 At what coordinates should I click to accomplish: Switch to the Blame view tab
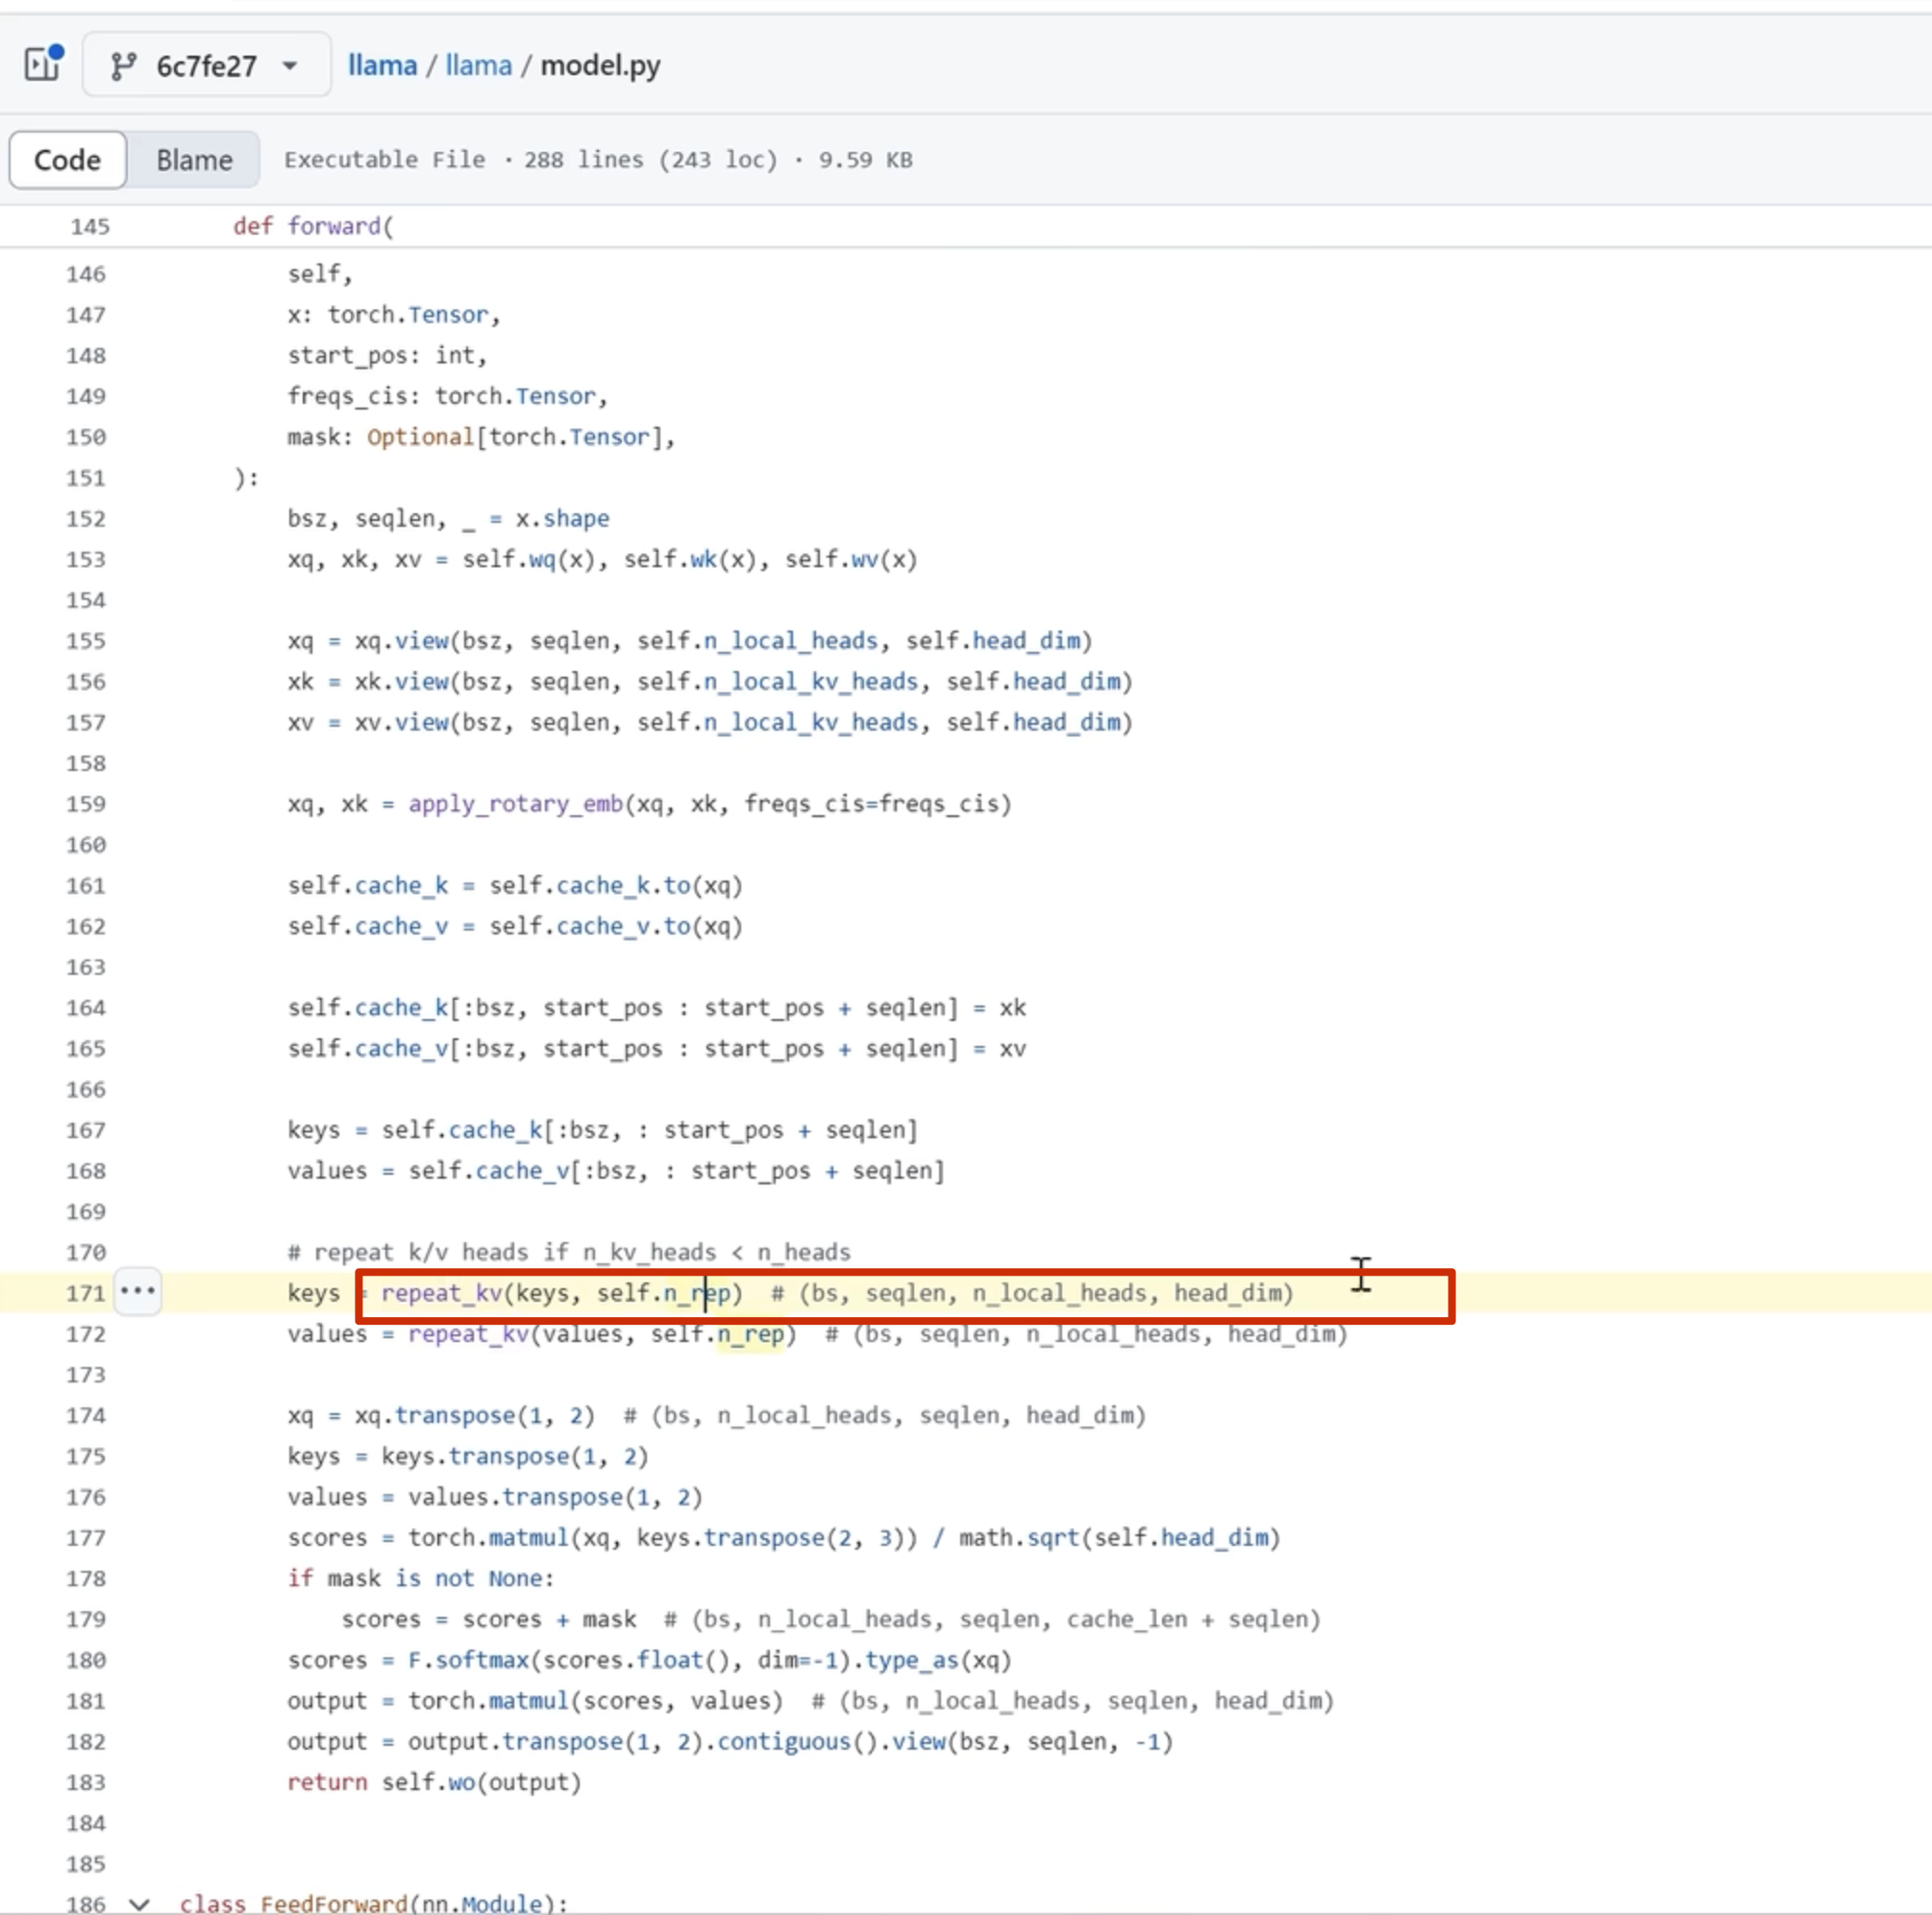[x=194, y=160]
